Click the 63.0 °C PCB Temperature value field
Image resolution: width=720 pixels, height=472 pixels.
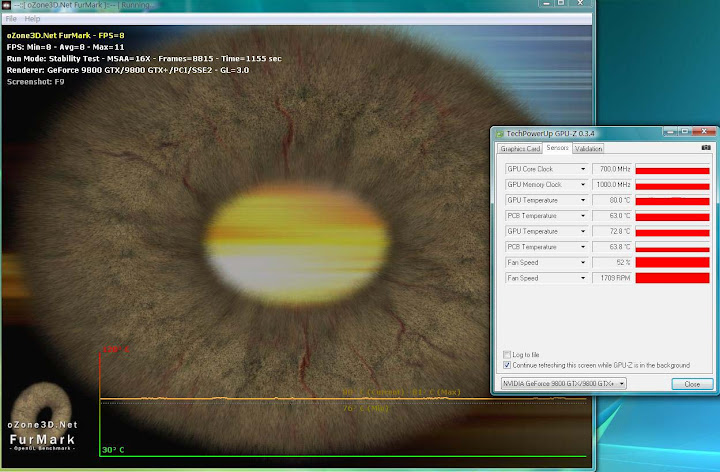coord(612,216)
